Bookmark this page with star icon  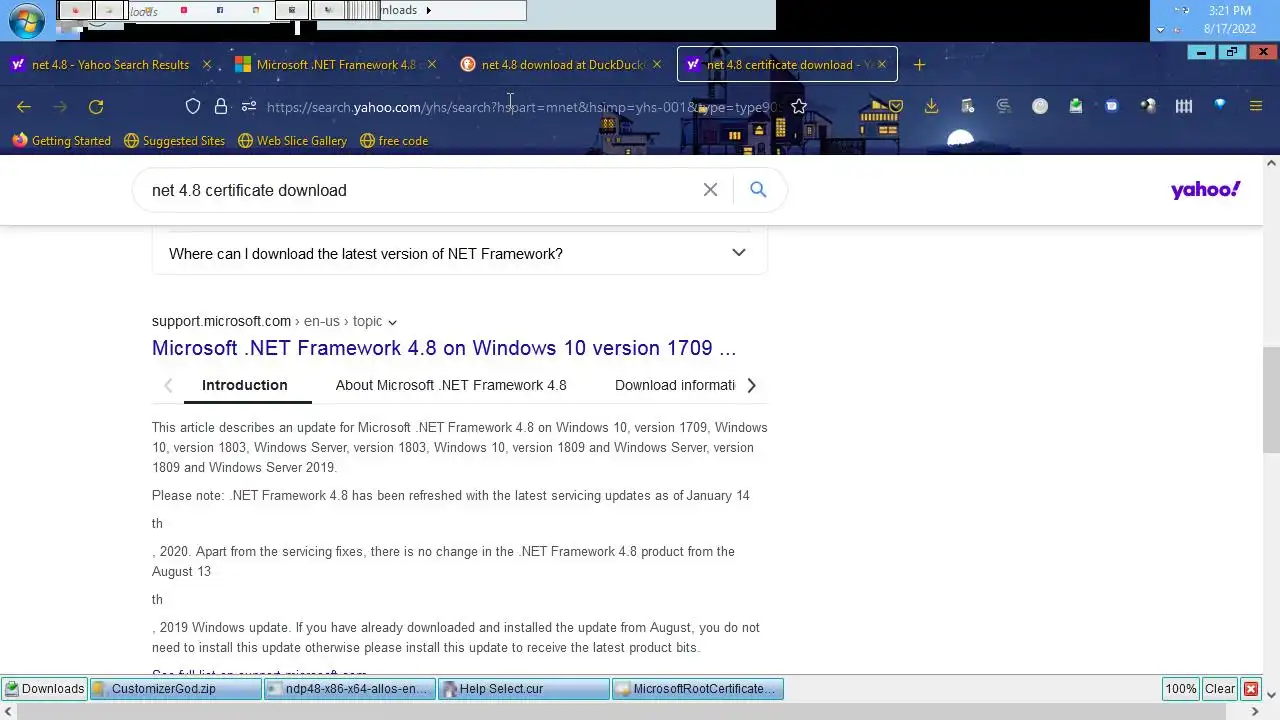coord(798,106)
